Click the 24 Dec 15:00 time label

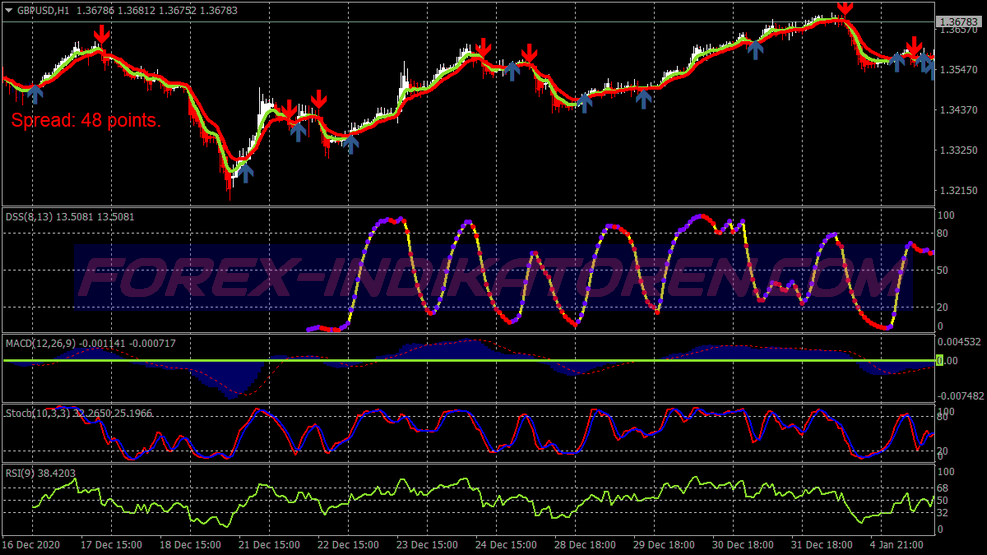506,545
